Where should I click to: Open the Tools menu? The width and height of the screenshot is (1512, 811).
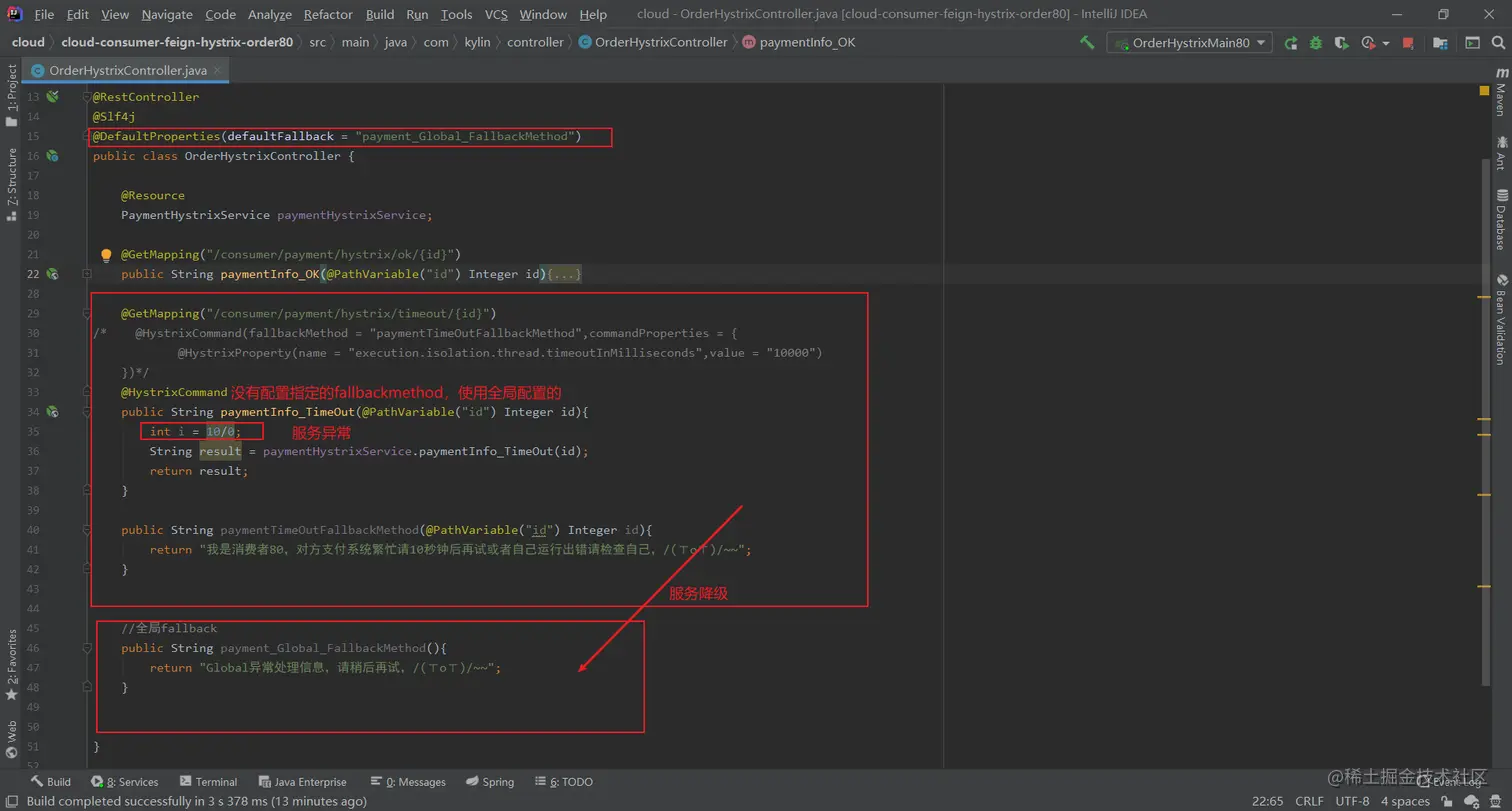click(456, 14)
